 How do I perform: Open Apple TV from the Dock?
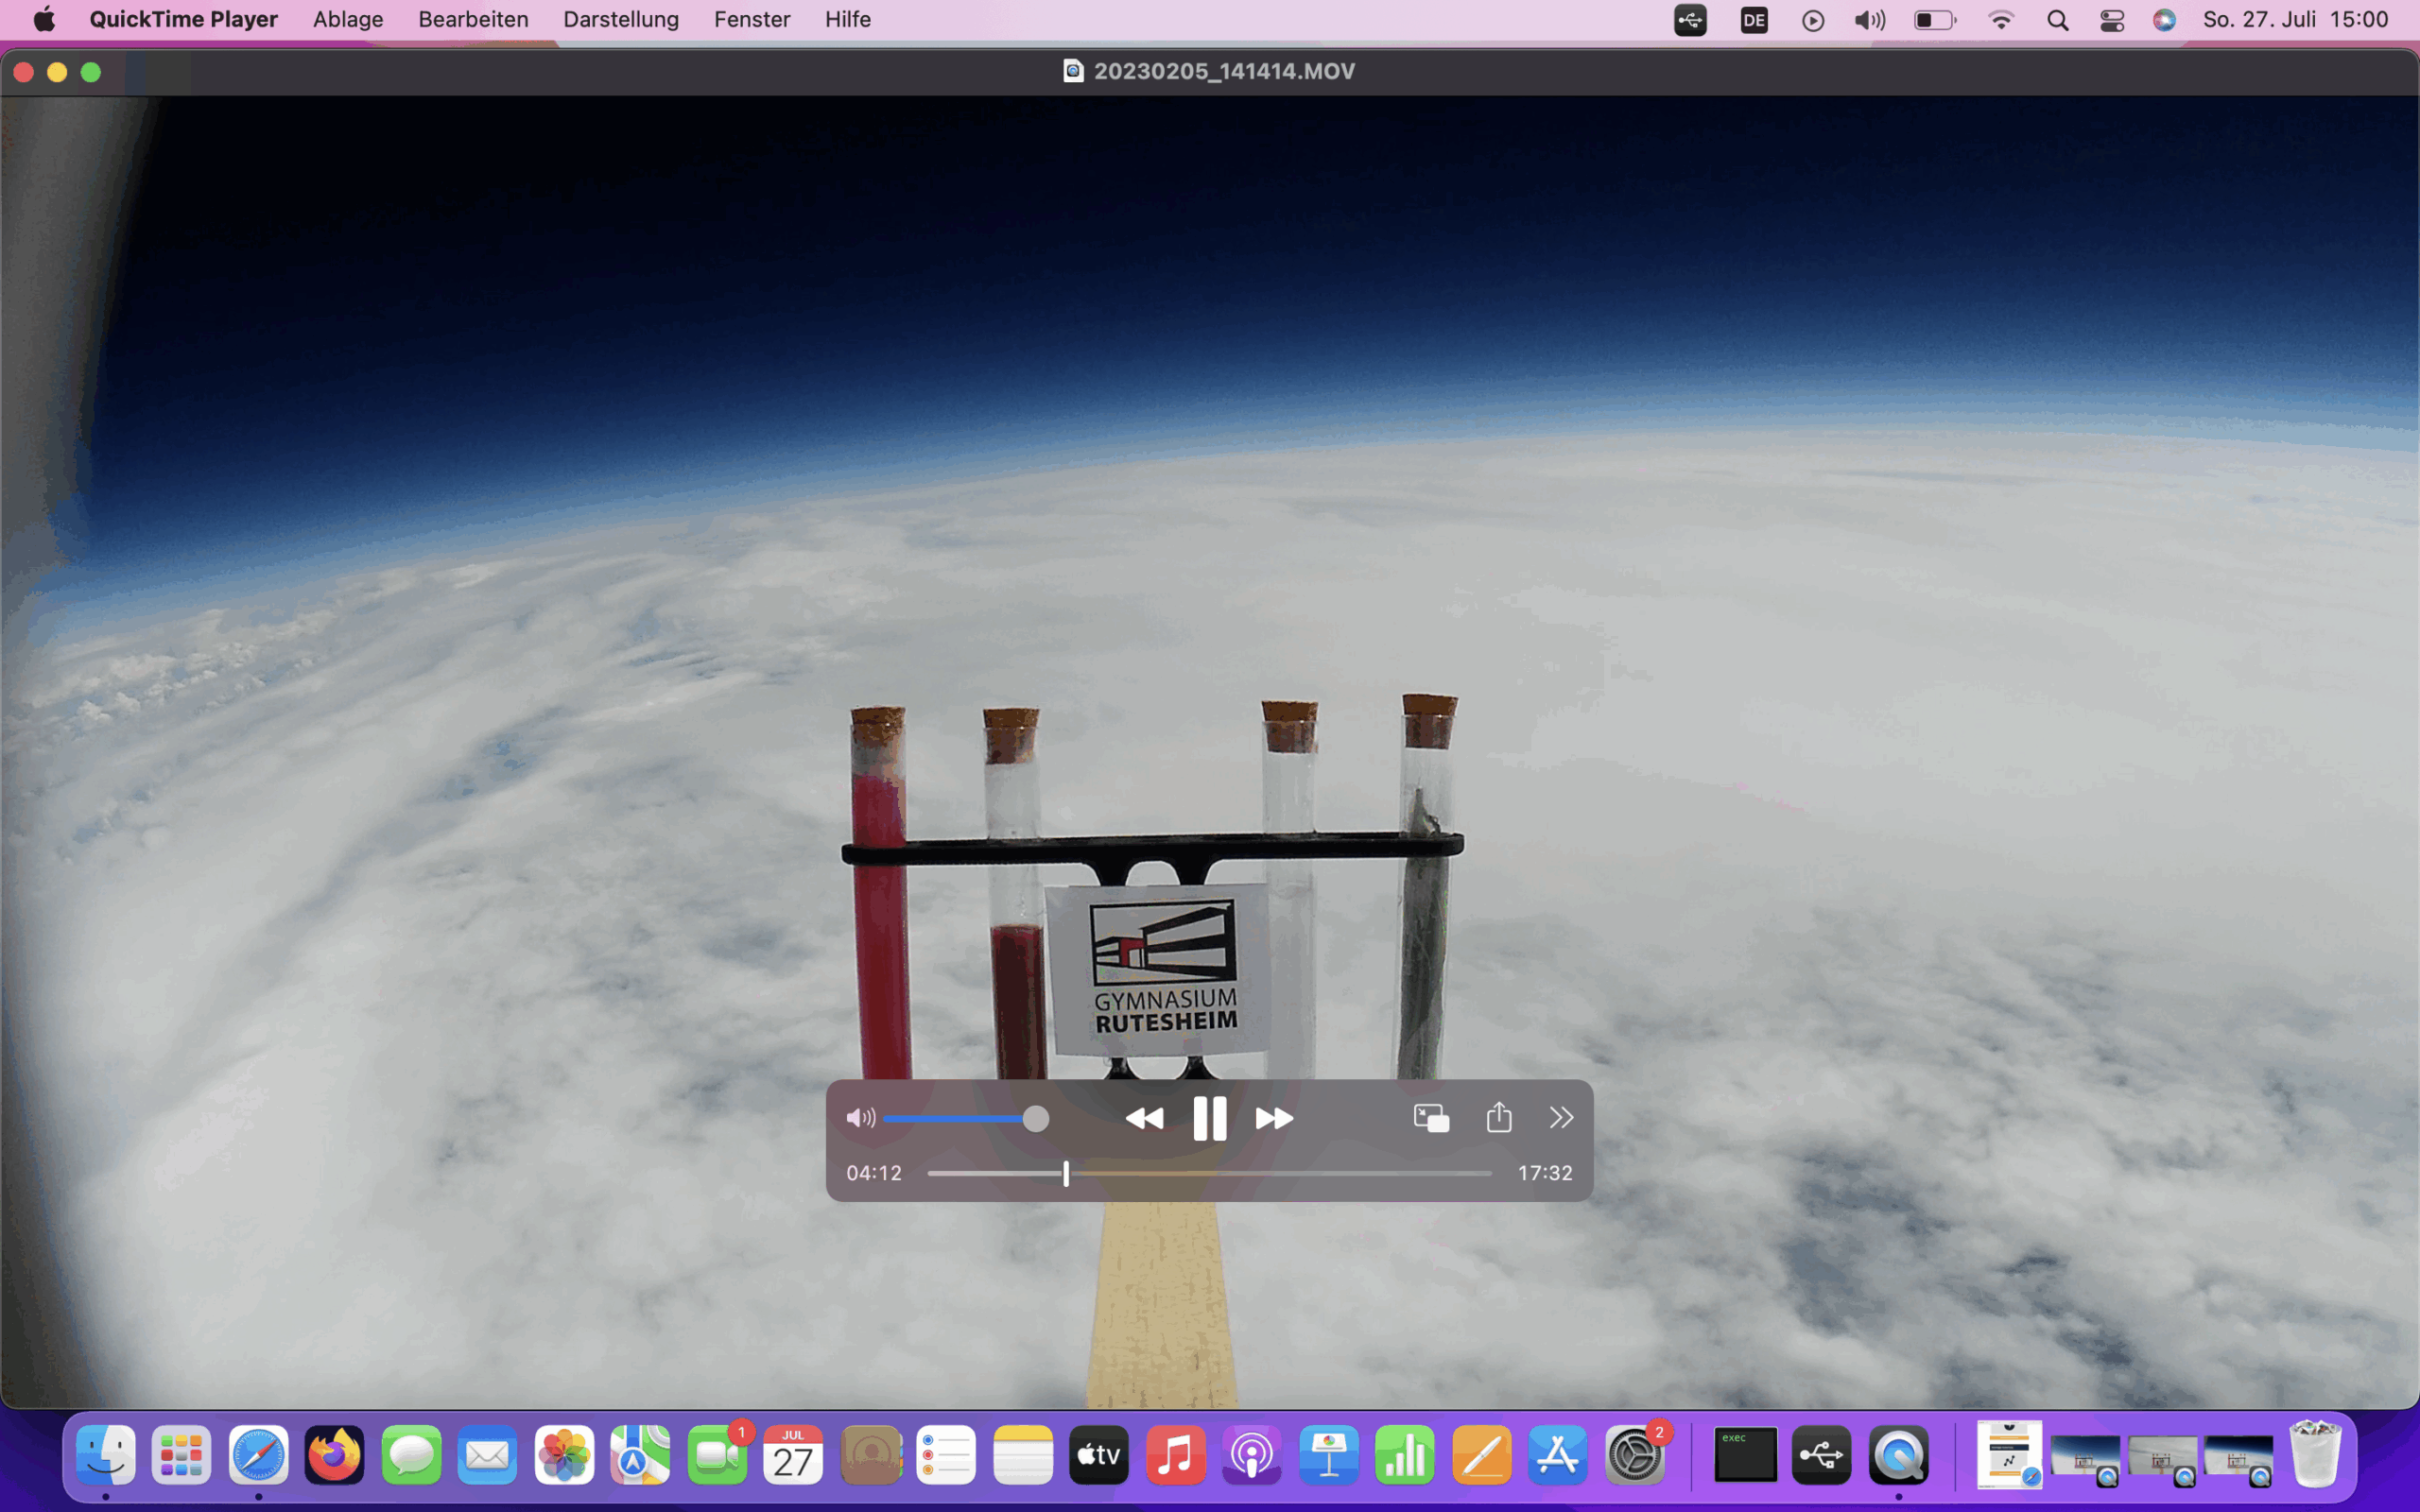[x=1099, y=1455]
